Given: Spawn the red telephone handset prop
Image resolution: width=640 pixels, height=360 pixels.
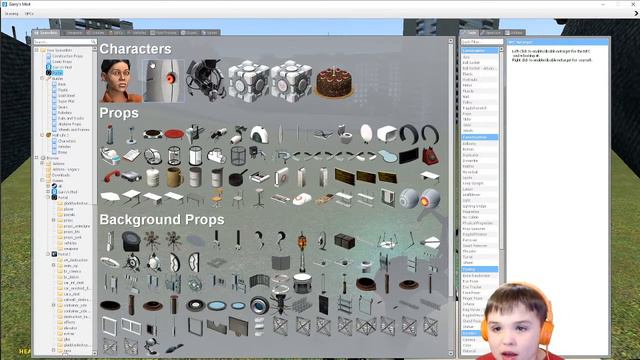Looking at the screenshot, I should pos(110,177).
